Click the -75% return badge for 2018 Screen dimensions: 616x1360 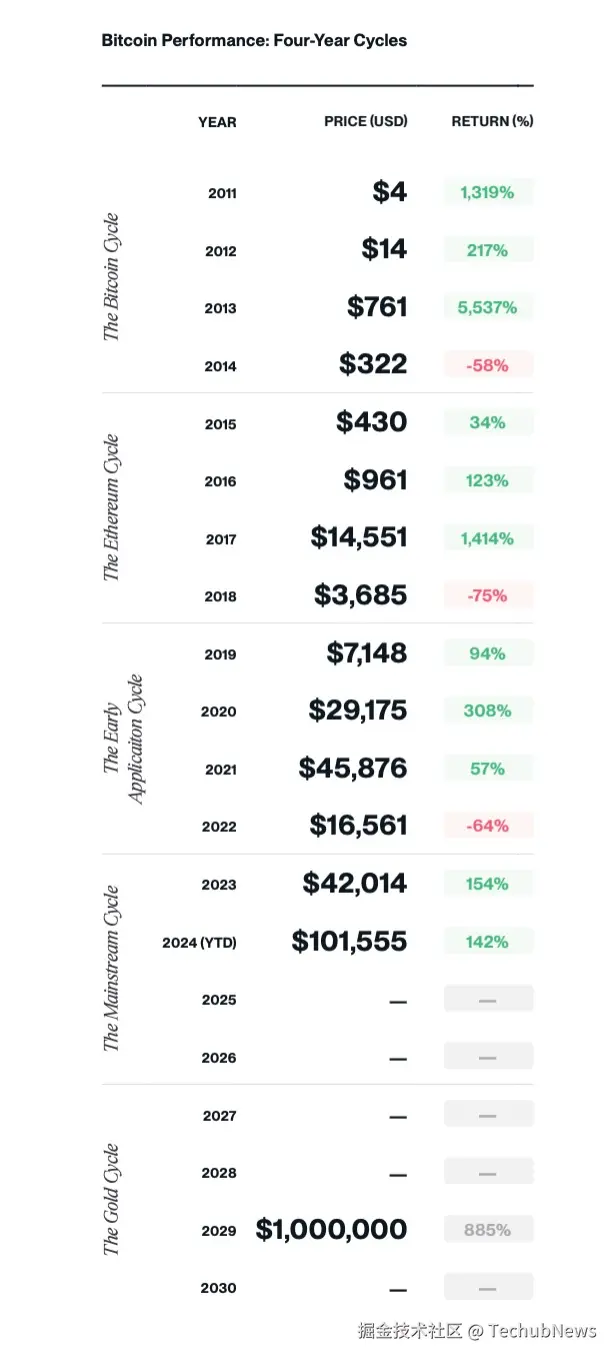[488, 596]
